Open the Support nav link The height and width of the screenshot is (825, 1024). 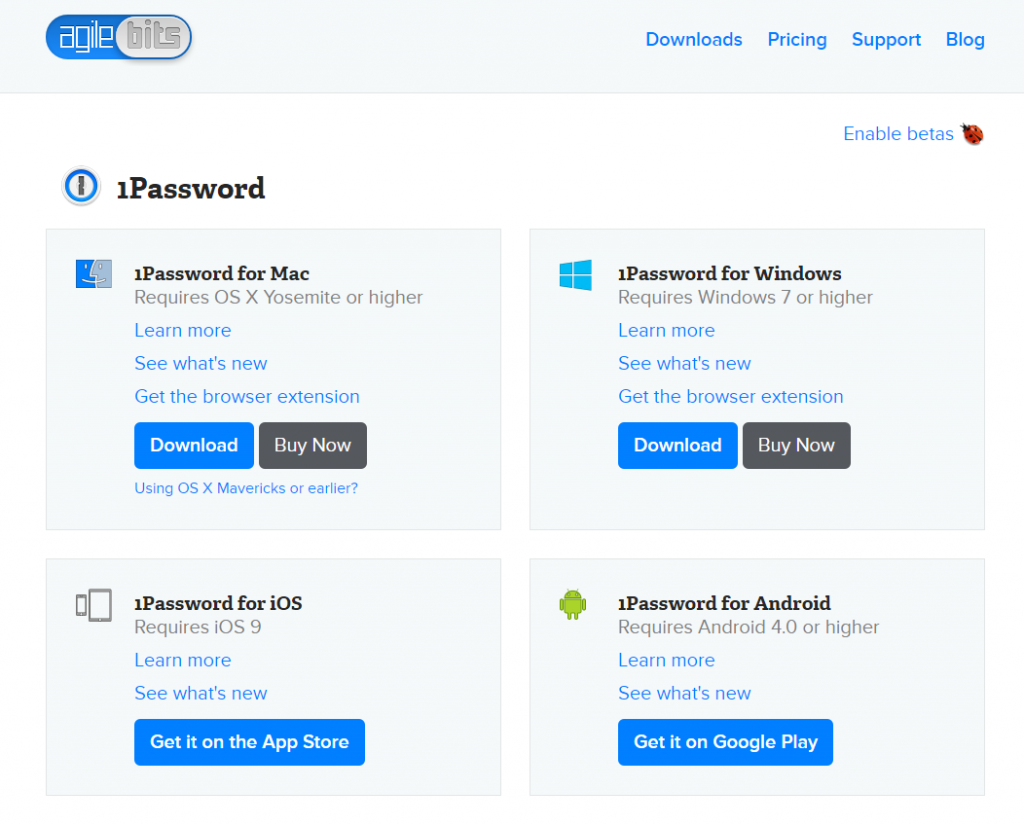point(886,40)
